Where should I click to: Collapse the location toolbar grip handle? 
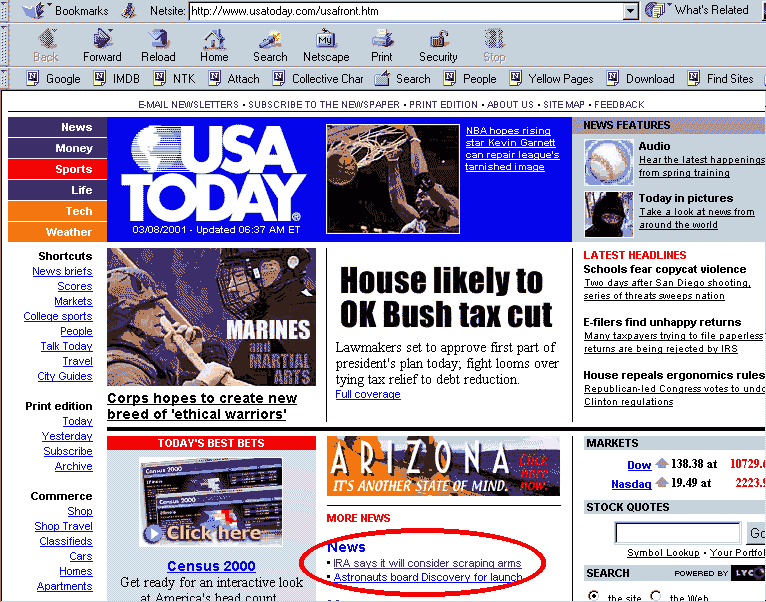(x=4, y=10)
